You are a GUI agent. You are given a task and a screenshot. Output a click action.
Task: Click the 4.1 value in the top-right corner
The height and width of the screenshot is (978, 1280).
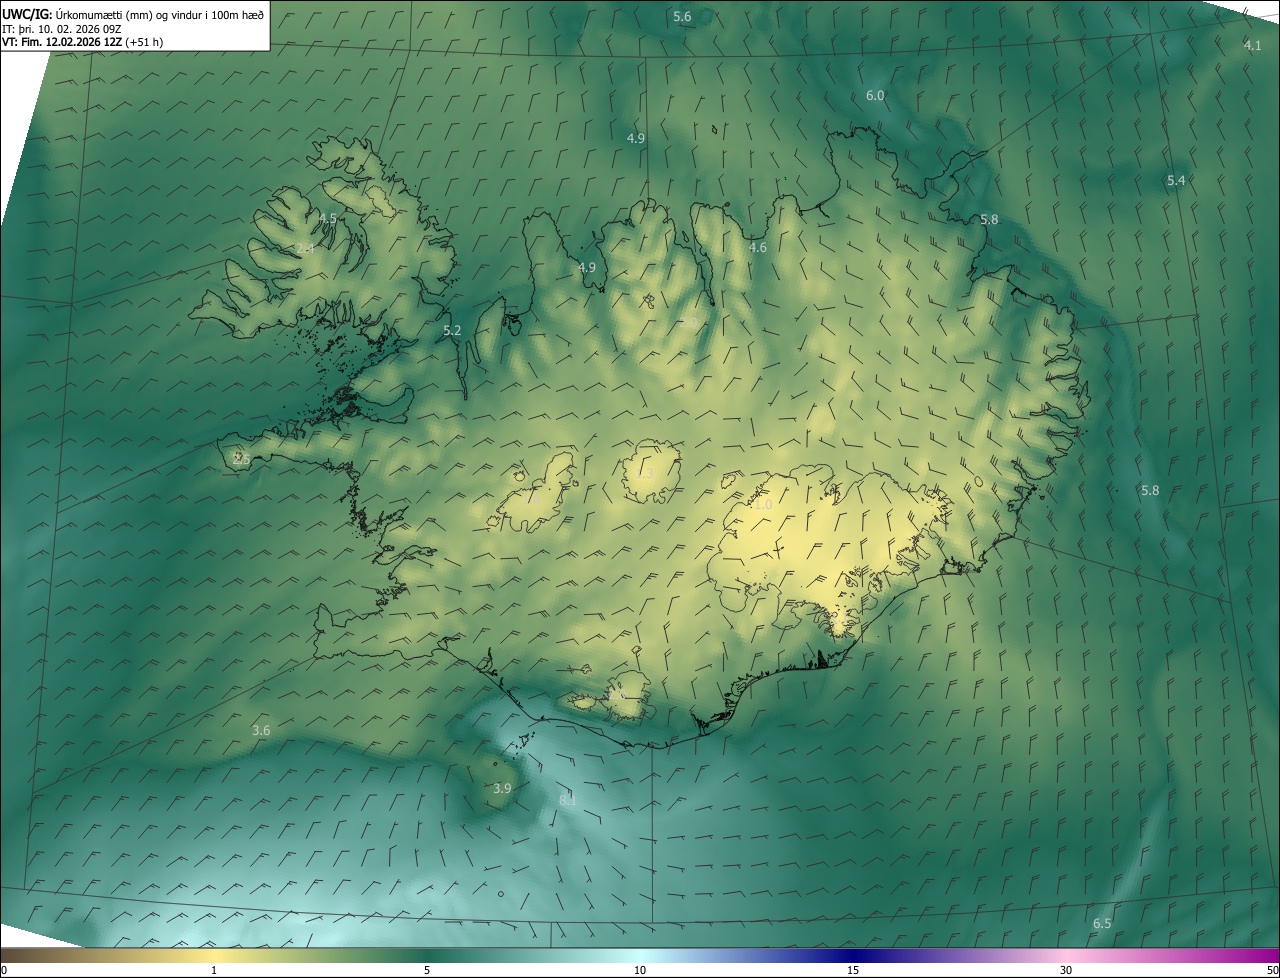pyautogui.click(x=1252, y=46)
